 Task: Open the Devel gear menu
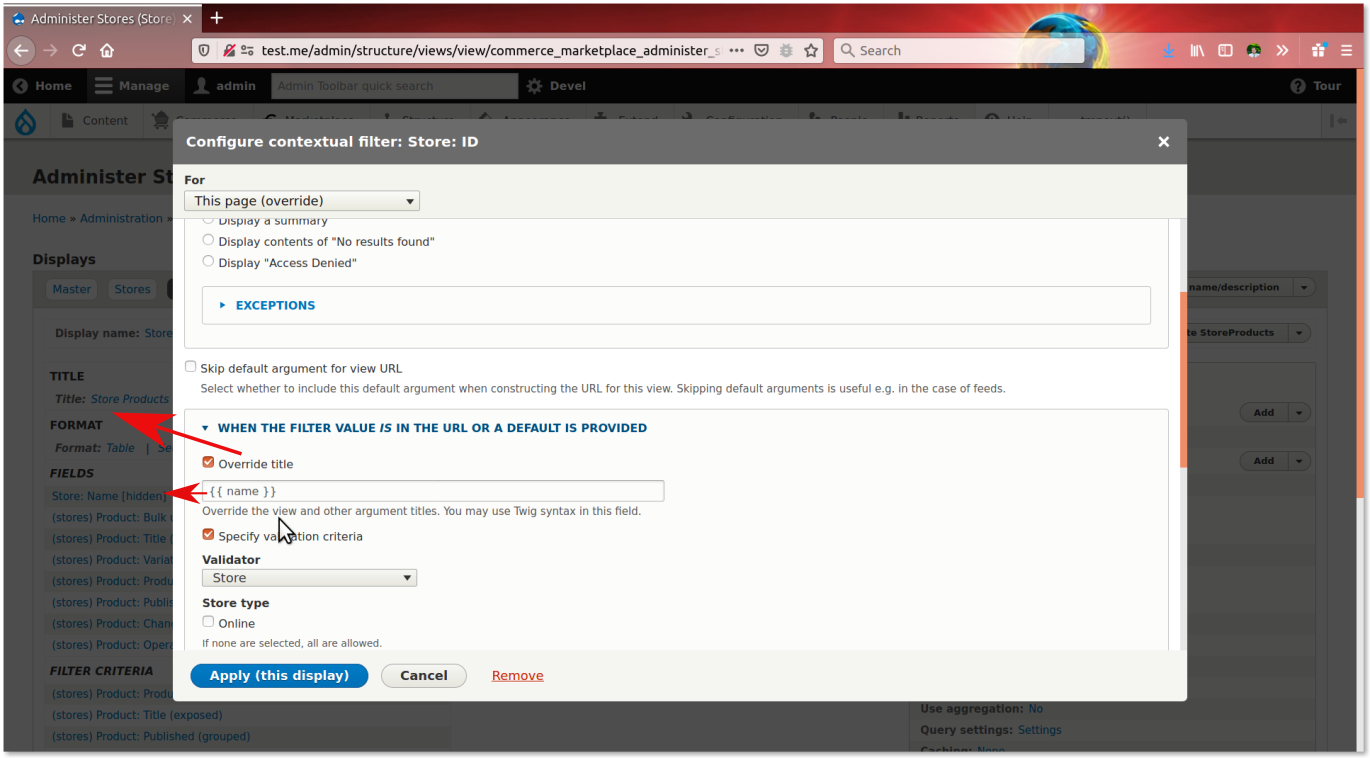[x=557, y=86]
